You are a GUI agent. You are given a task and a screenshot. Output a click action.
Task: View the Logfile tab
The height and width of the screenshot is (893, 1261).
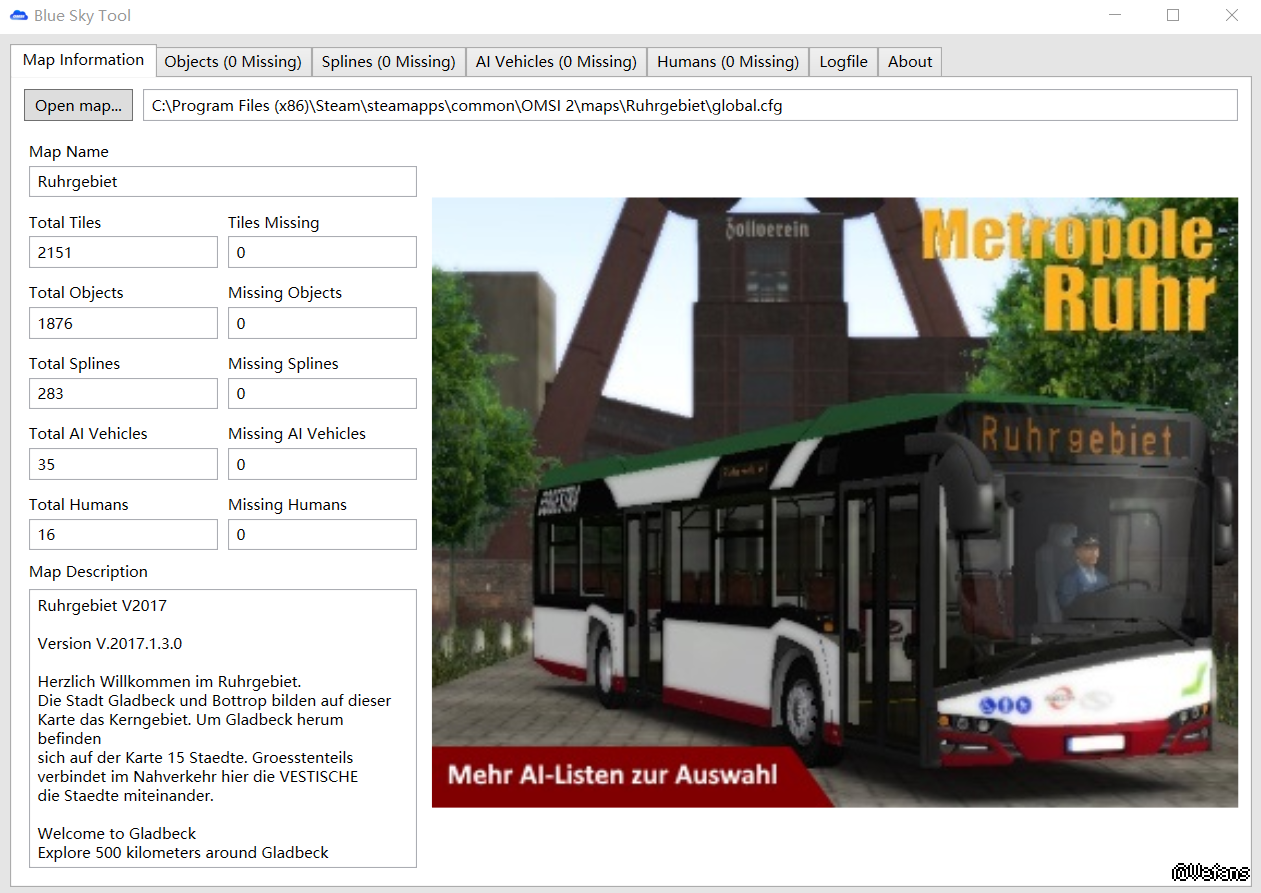click(843, 62)
